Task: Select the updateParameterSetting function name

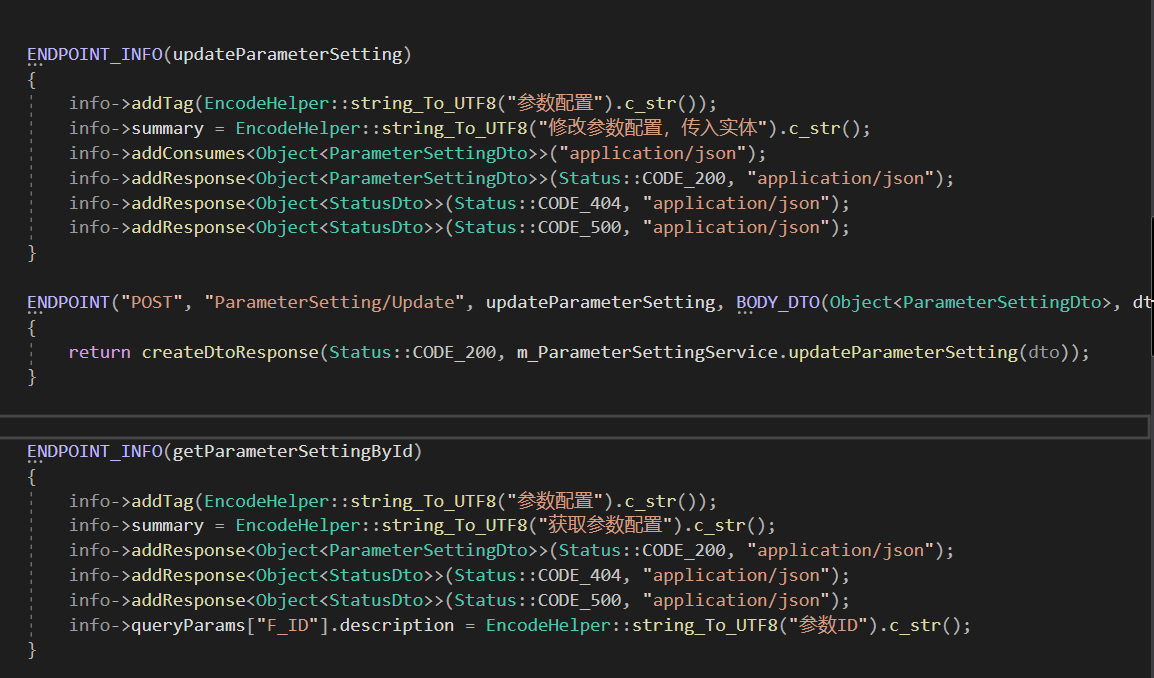Action: pos(290,54)
